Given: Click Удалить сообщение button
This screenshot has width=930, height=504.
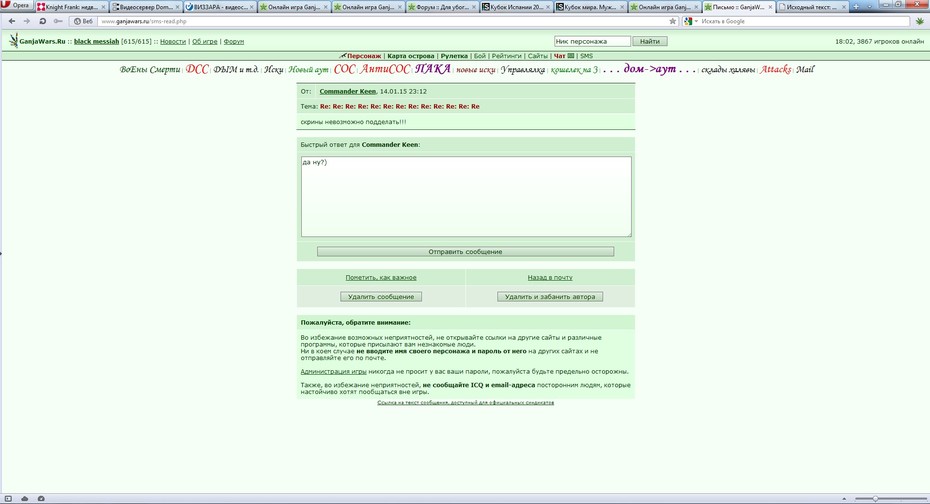Looking at the screenshot, I should [x=381, y=296].
